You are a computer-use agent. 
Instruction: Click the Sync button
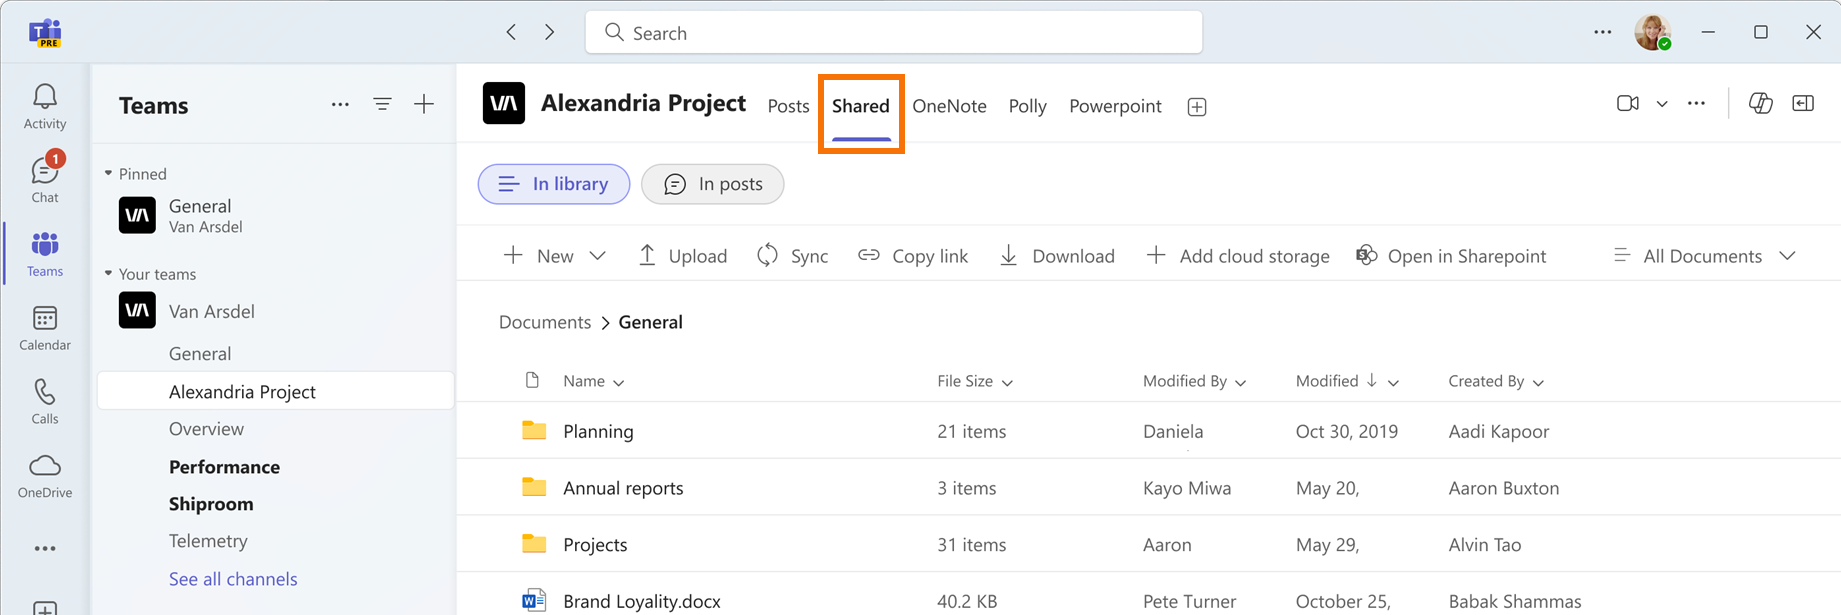(x=793, y=256)
